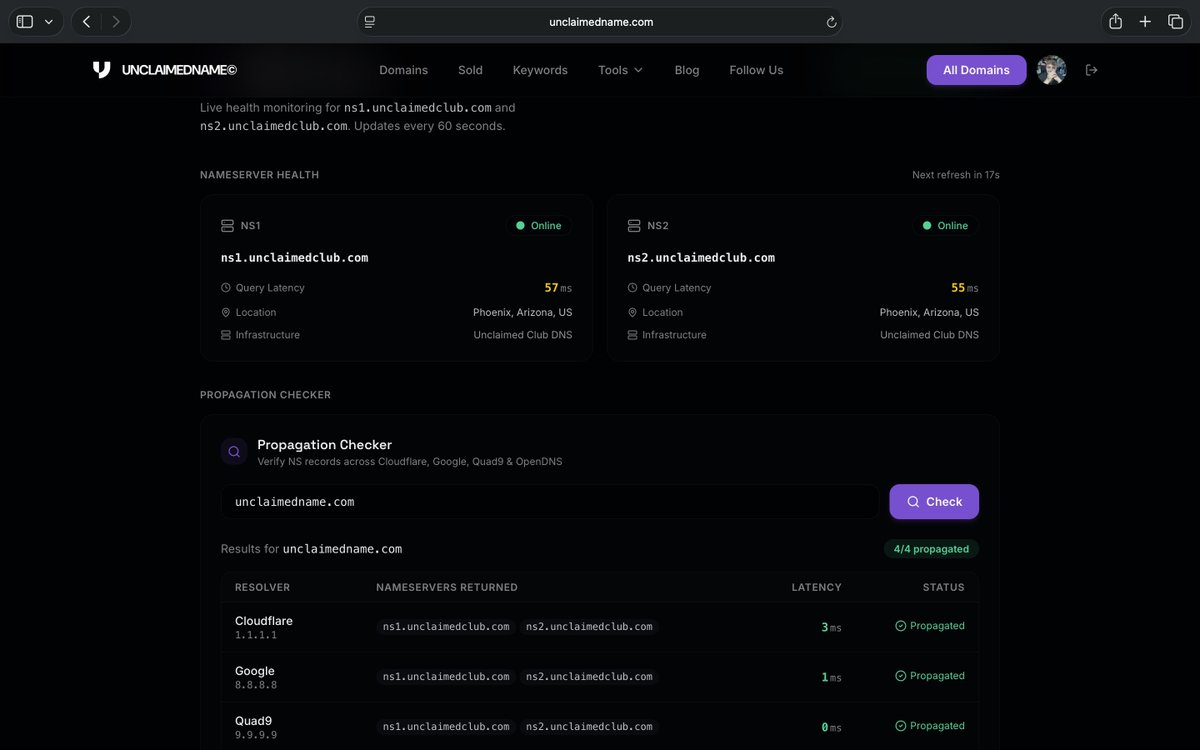
Task: Select ns2.unclaimedclub.com hostname in NS2 card
Action: click(701, 258)
